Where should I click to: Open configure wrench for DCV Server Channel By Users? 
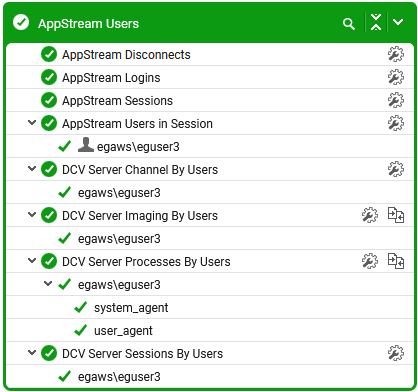pos(396,169)
